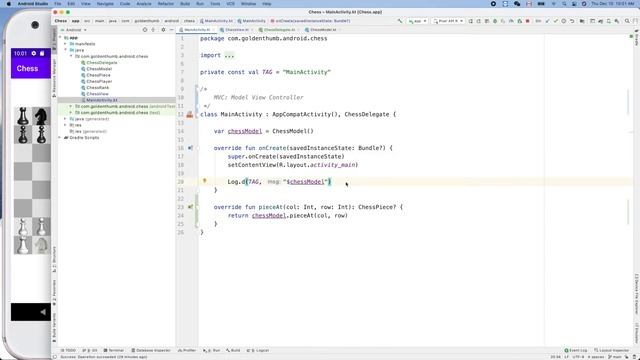
Task: Open the Build tool window
Action: 233,350
